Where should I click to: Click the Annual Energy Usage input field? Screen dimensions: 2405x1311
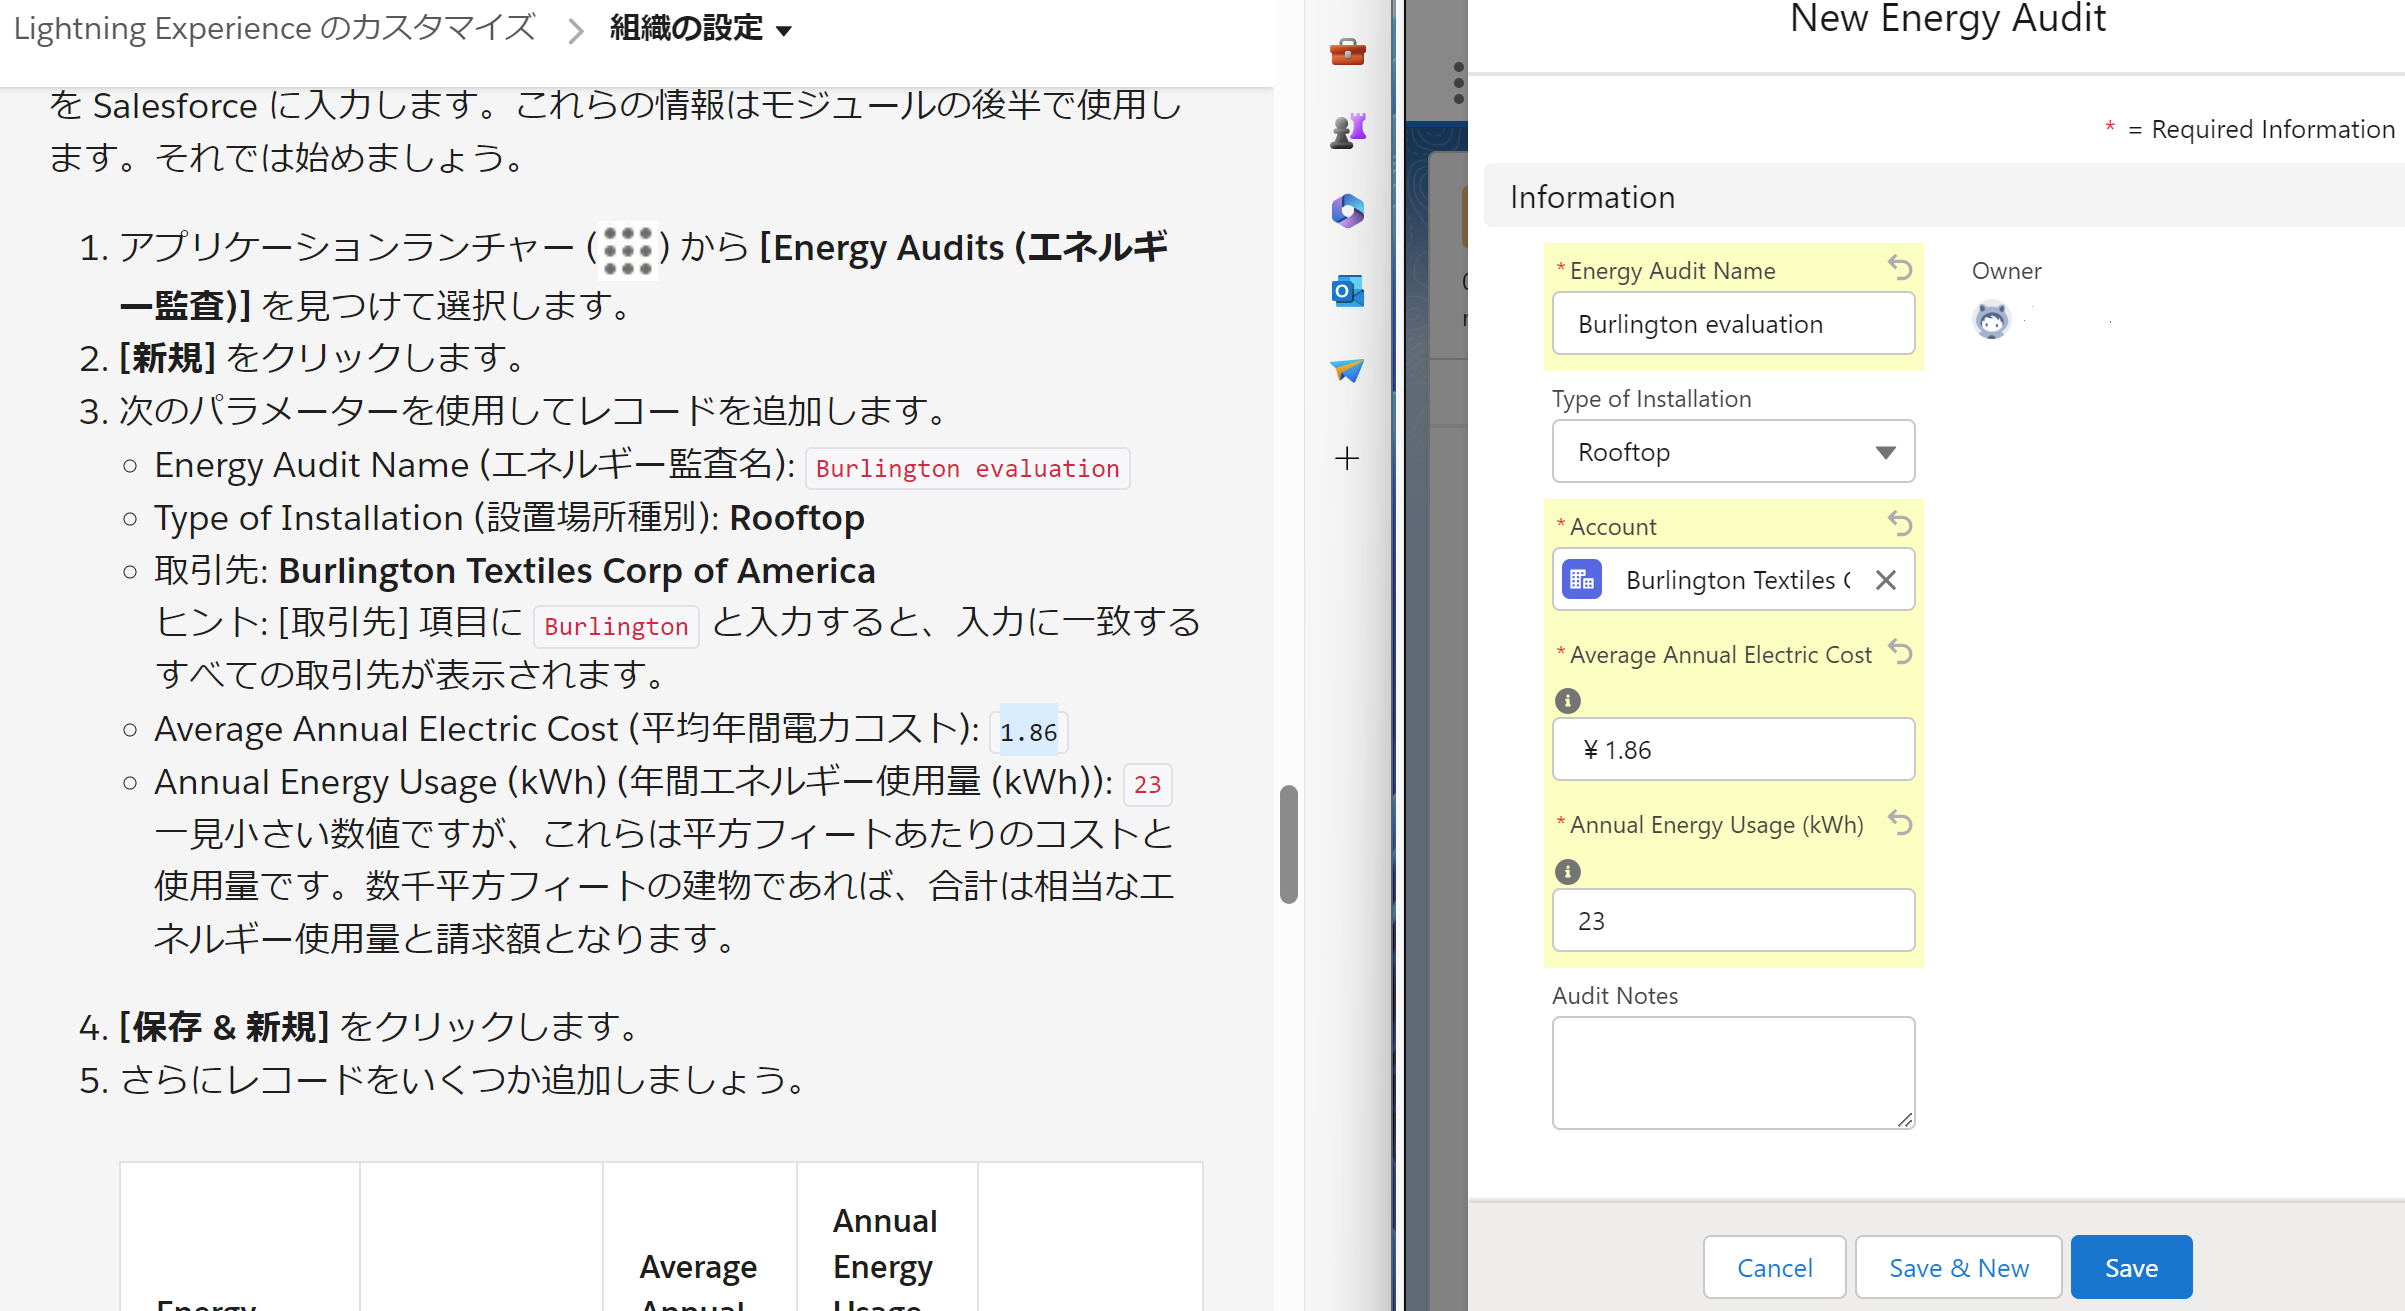tap(1733, 920)
